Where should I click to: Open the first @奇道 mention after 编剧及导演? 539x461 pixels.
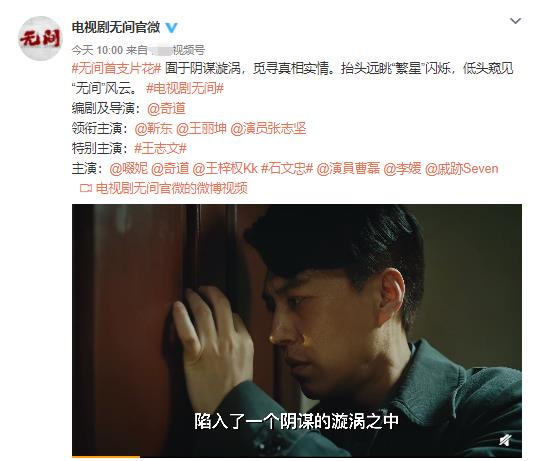166,108
